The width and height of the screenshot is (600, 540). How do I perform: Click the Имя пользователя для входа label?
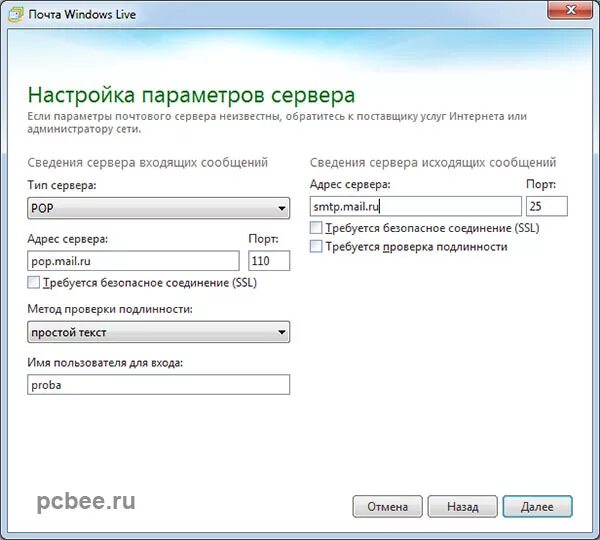(105, 362)
